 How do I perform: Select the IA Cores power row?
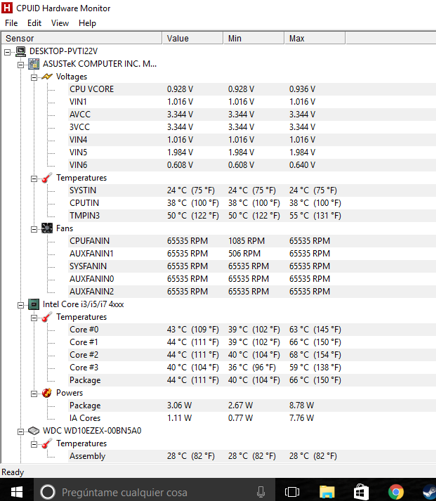pyautogui.click(x=252, y=418)
